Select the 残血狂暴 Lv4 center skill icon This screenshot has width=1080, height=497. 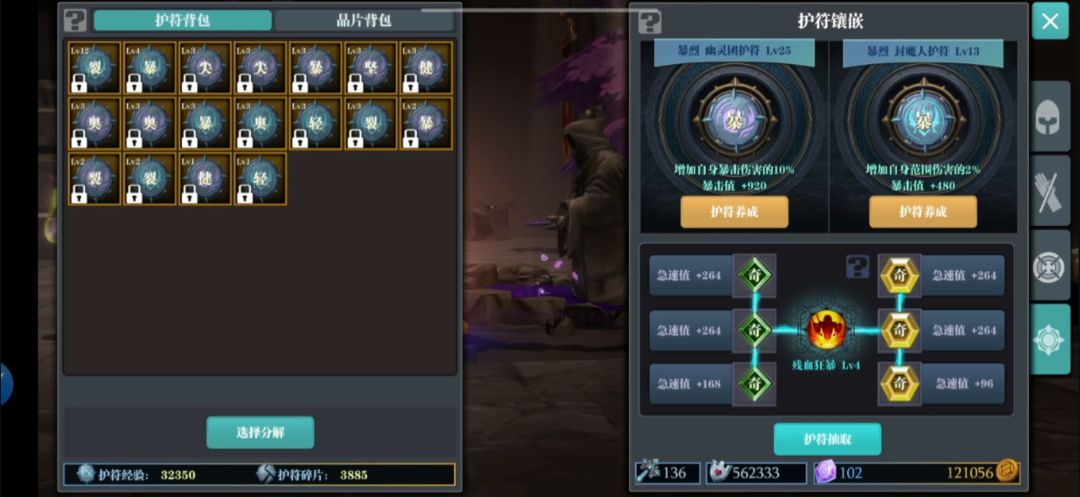(827, 330)
